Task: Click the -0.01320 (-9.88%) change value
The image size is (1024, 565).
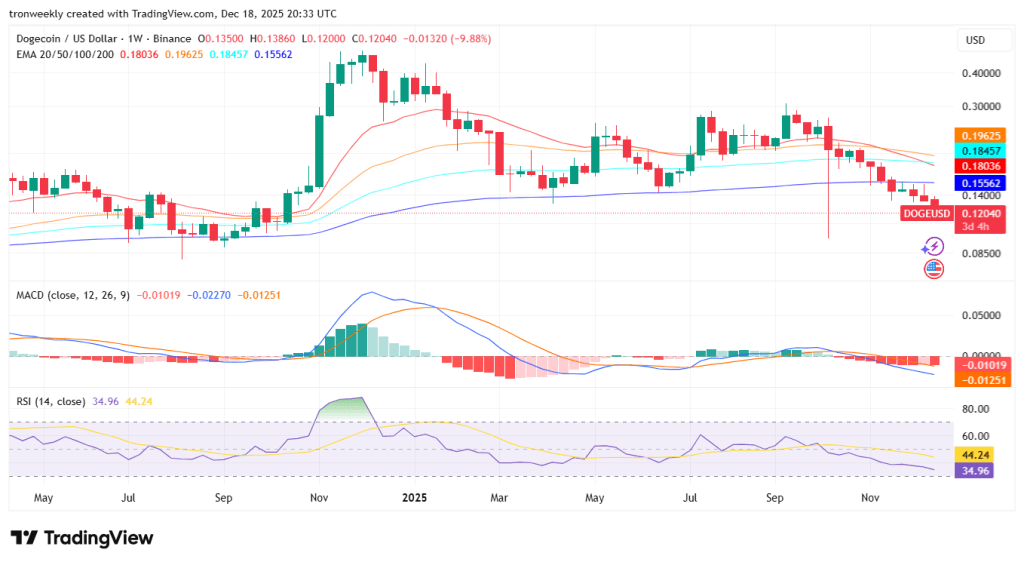Action: pyautogui.click(x=447, y=39)
